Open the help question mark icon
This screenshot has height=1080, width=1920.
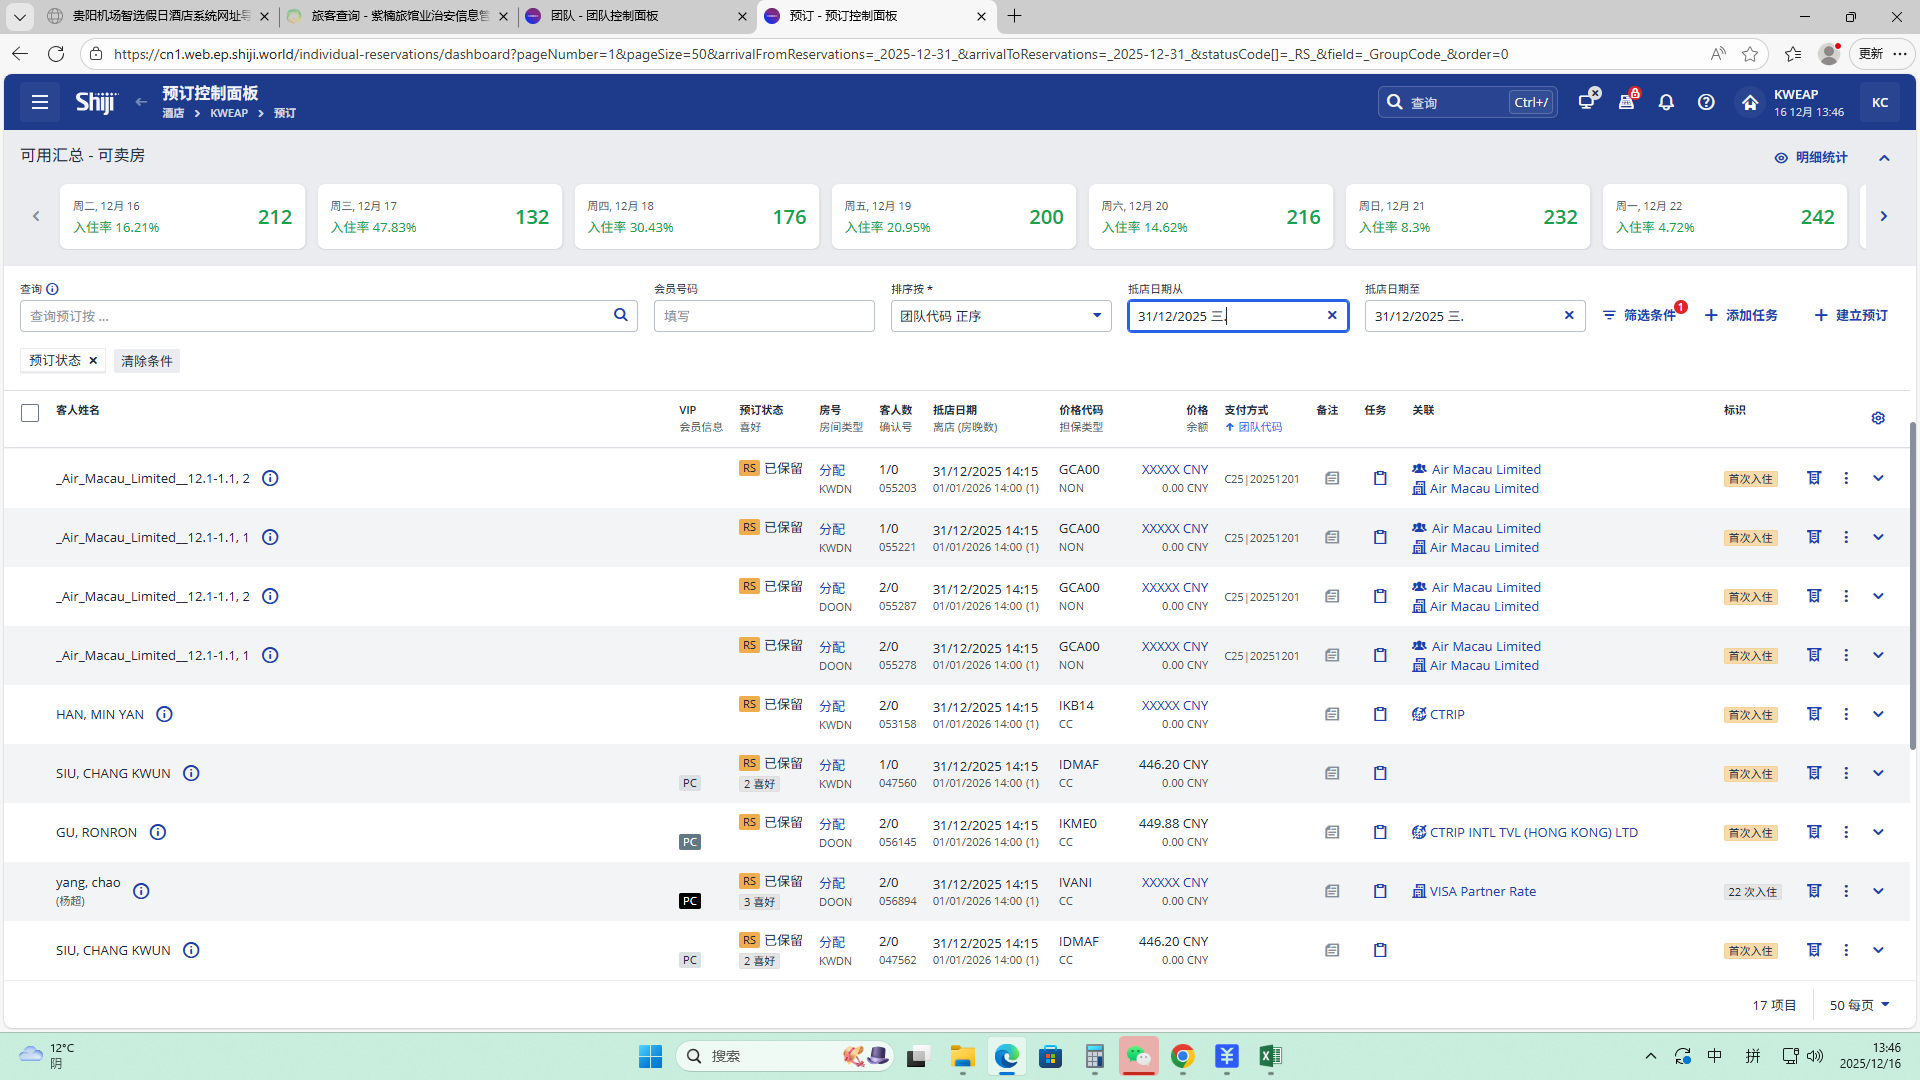pos(1706,102)
